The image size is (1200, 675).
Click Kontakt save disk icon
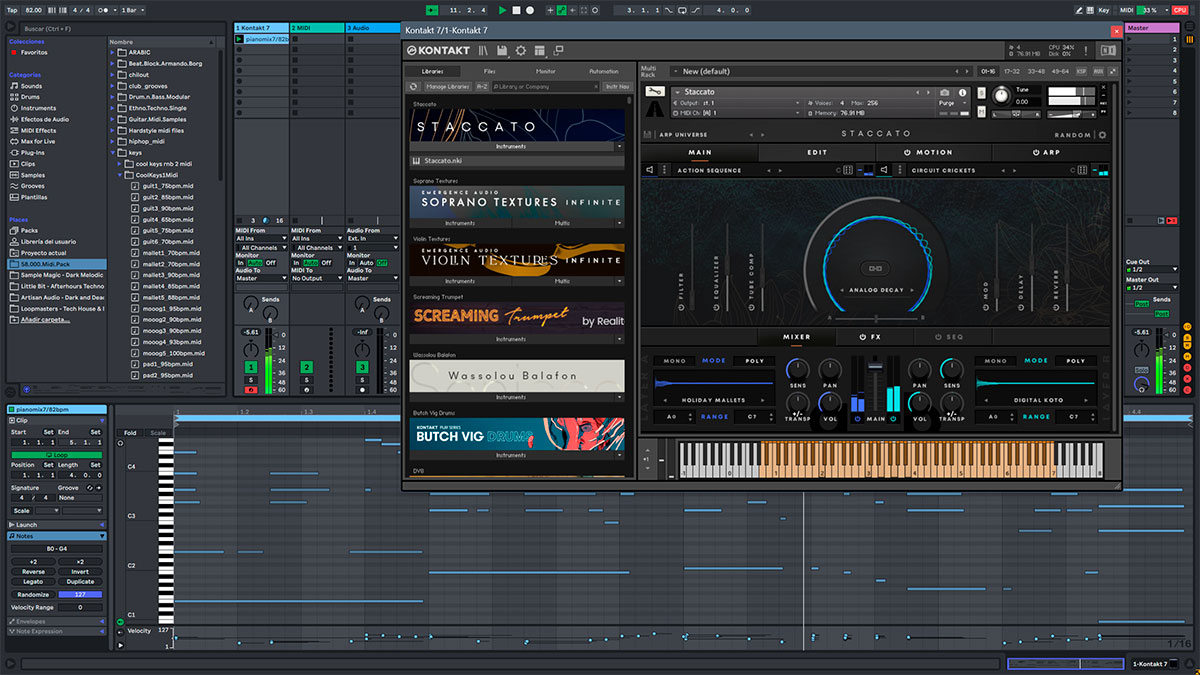[501, 50]
